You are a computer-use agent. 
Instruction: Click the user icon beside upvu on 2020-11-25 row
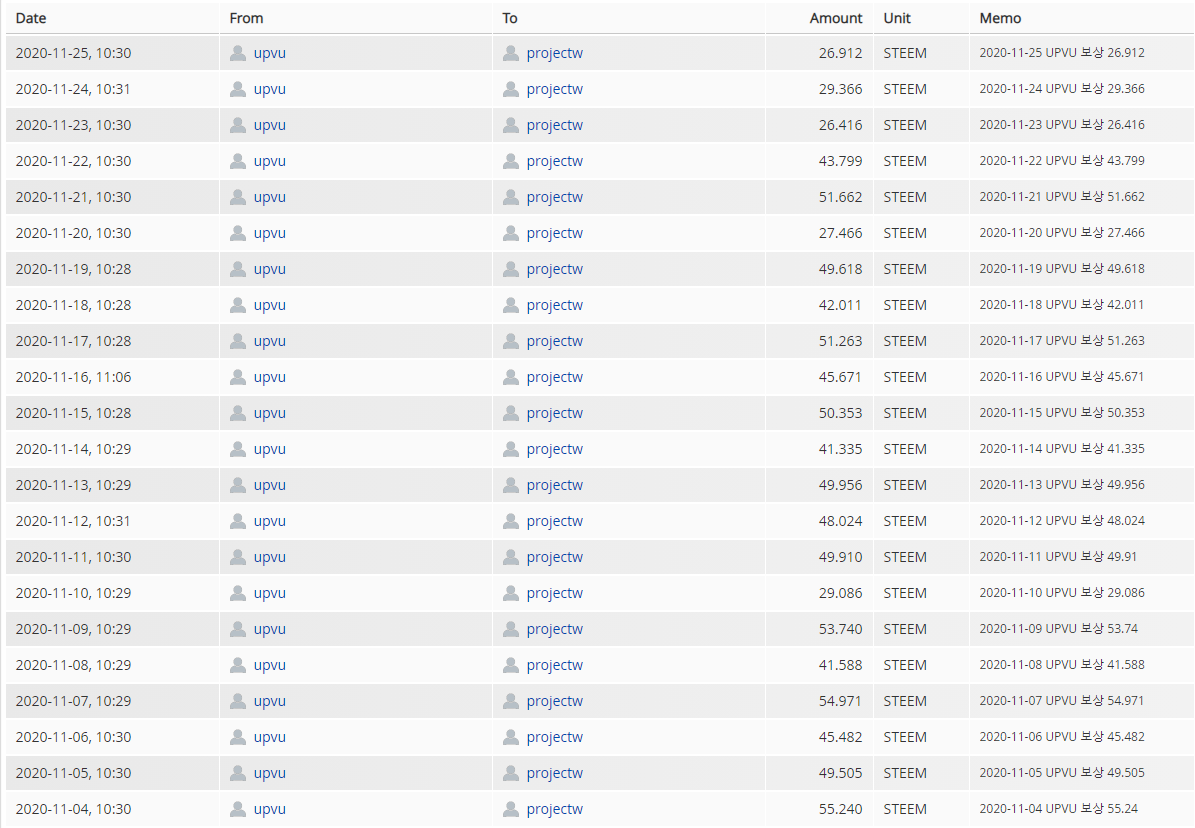[x=238, y=53]
